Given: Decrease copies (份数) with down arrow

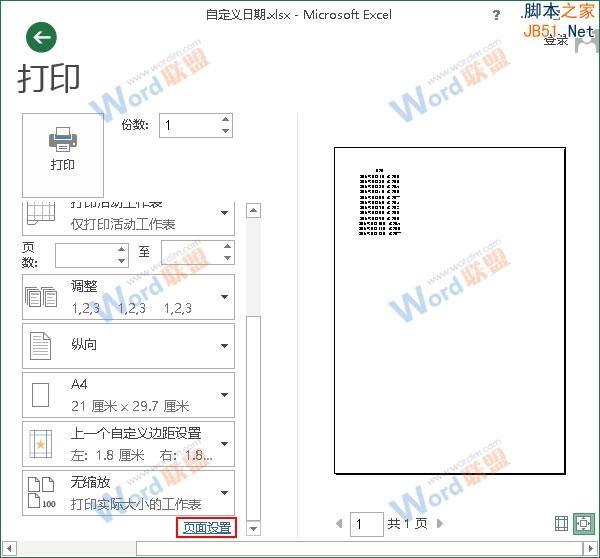Looking at the screenshot, I should click(225, 131).
